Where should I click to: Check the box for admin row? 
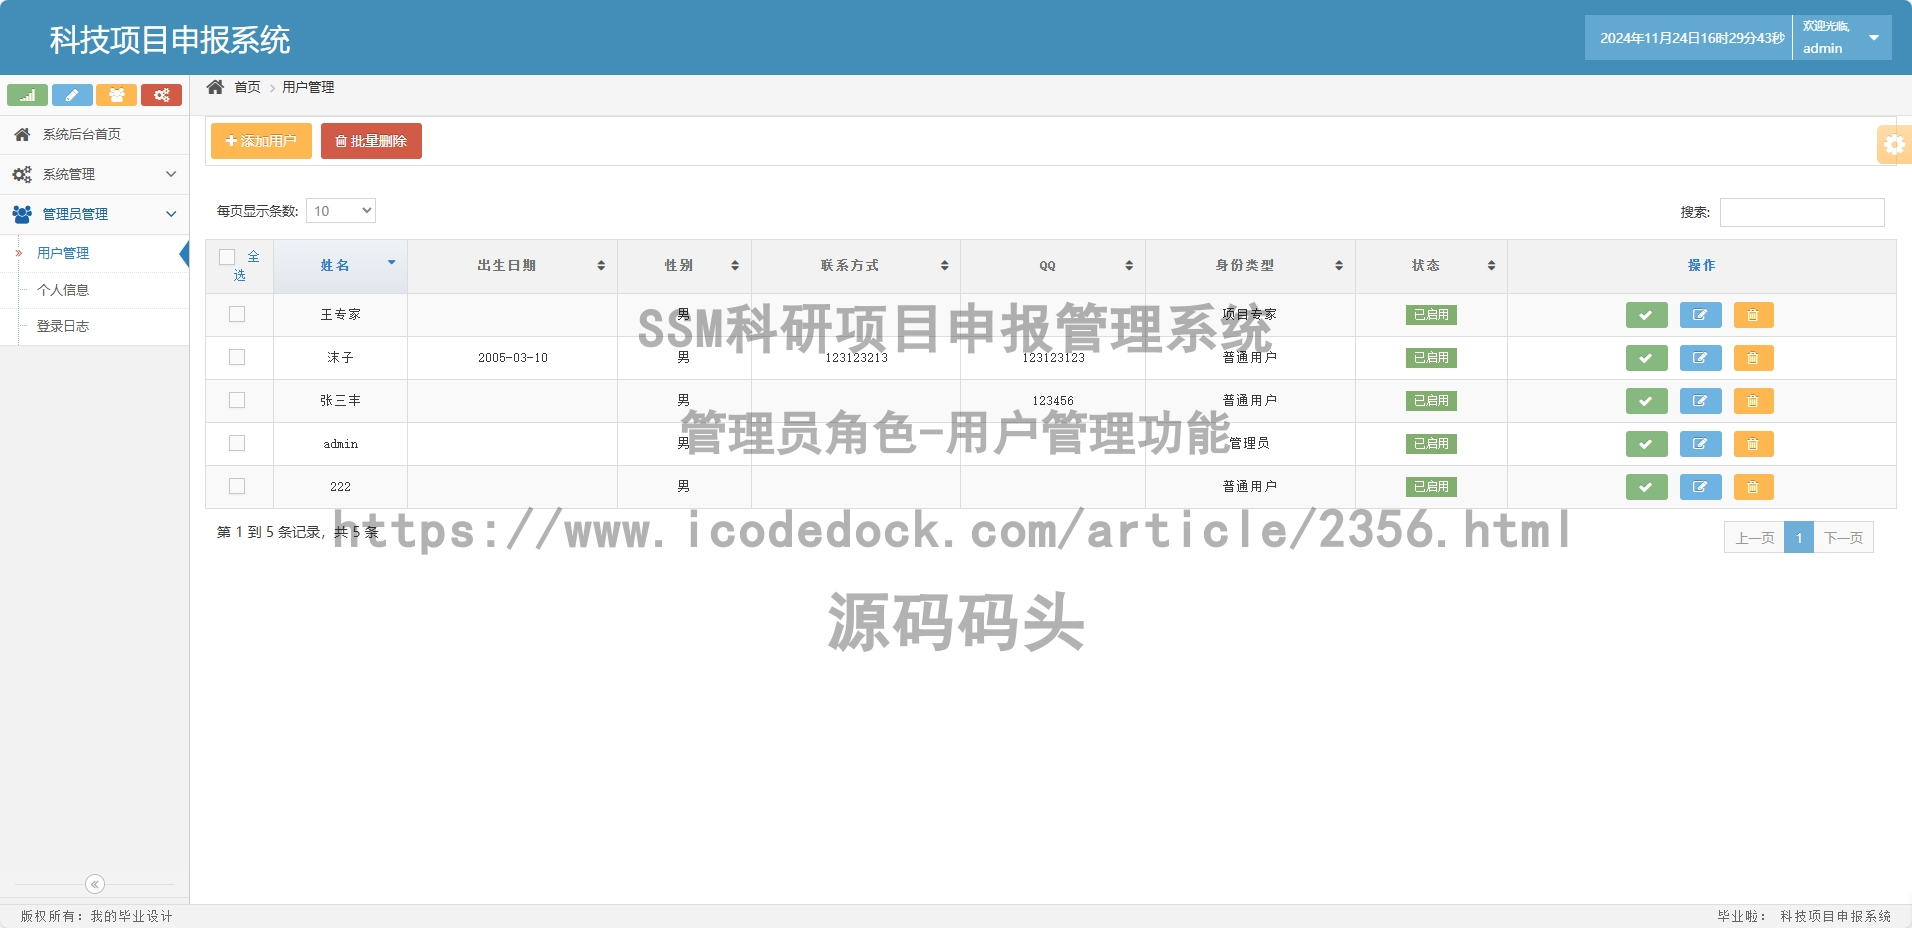click(237, 443)
